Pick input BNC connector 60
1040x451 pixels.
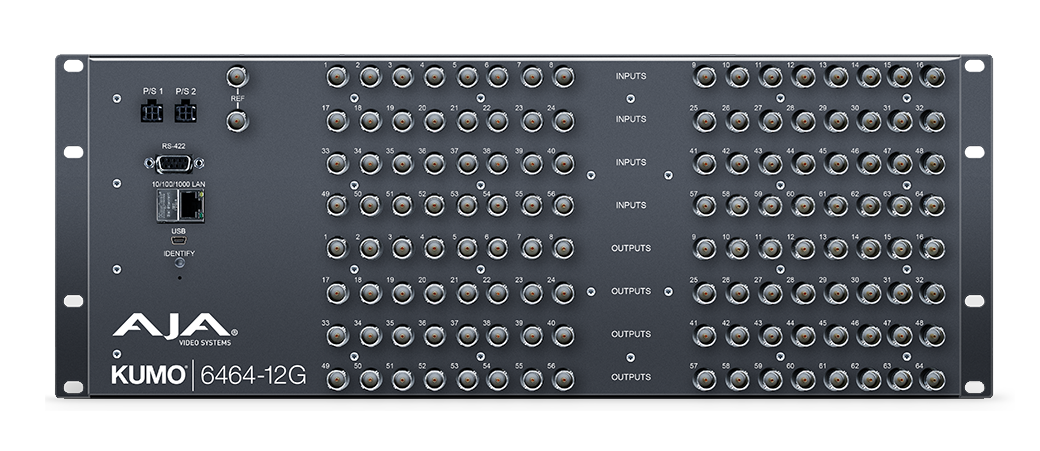(x=803, y=206)
